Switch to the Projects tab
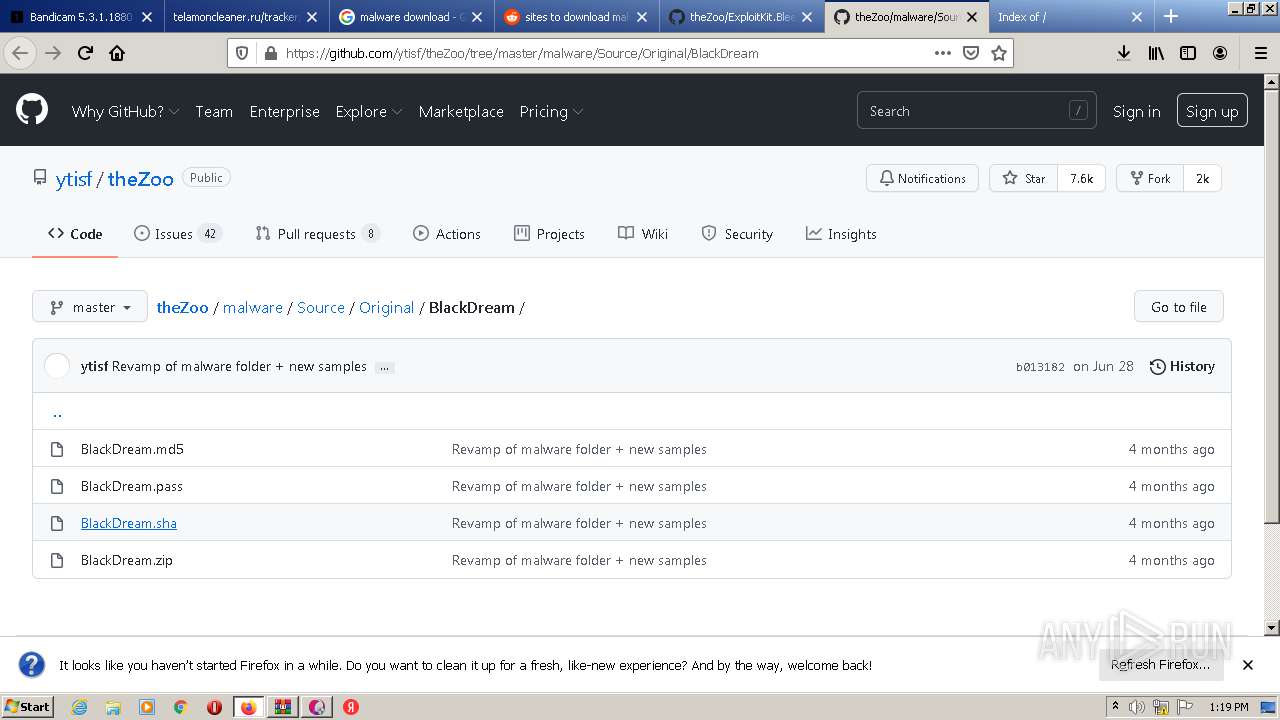Screen dimensions: 1280x720 click(x=549, y=234)
